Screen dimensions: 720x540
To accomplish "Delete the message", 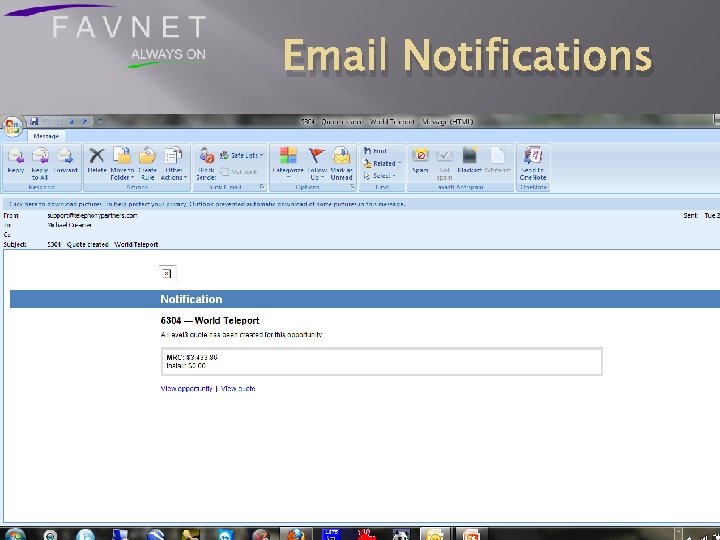I will point(96,161).
